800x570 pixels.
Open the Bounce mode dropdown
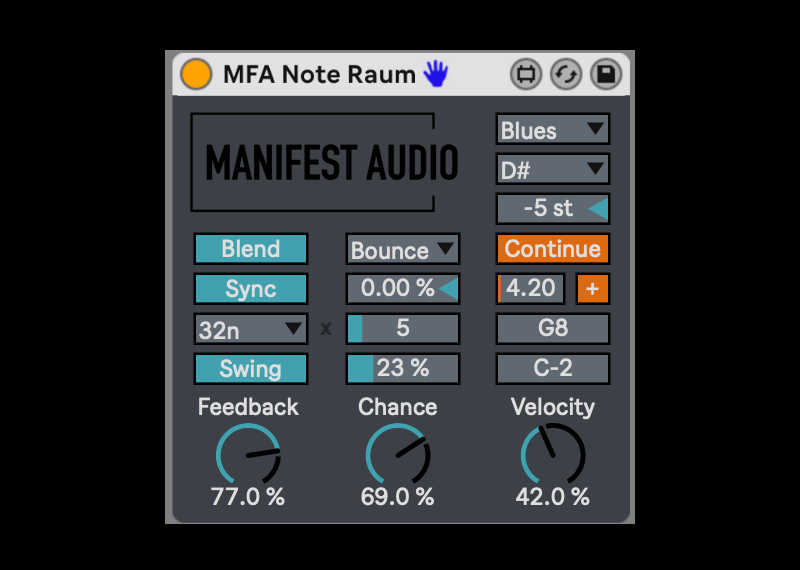[402, 249]
